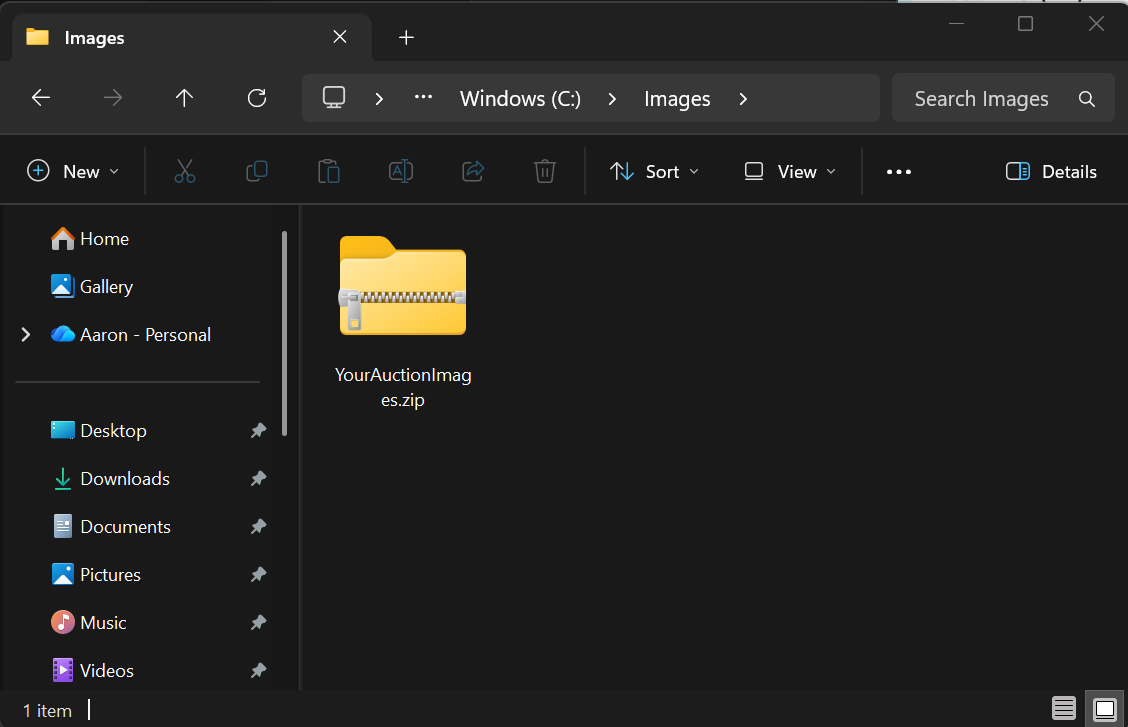Image resolution: width=1128 pixels, height=727 pixels.
Task: Click the Share icon
Action: pyautogui.click(x=473, y=171)
